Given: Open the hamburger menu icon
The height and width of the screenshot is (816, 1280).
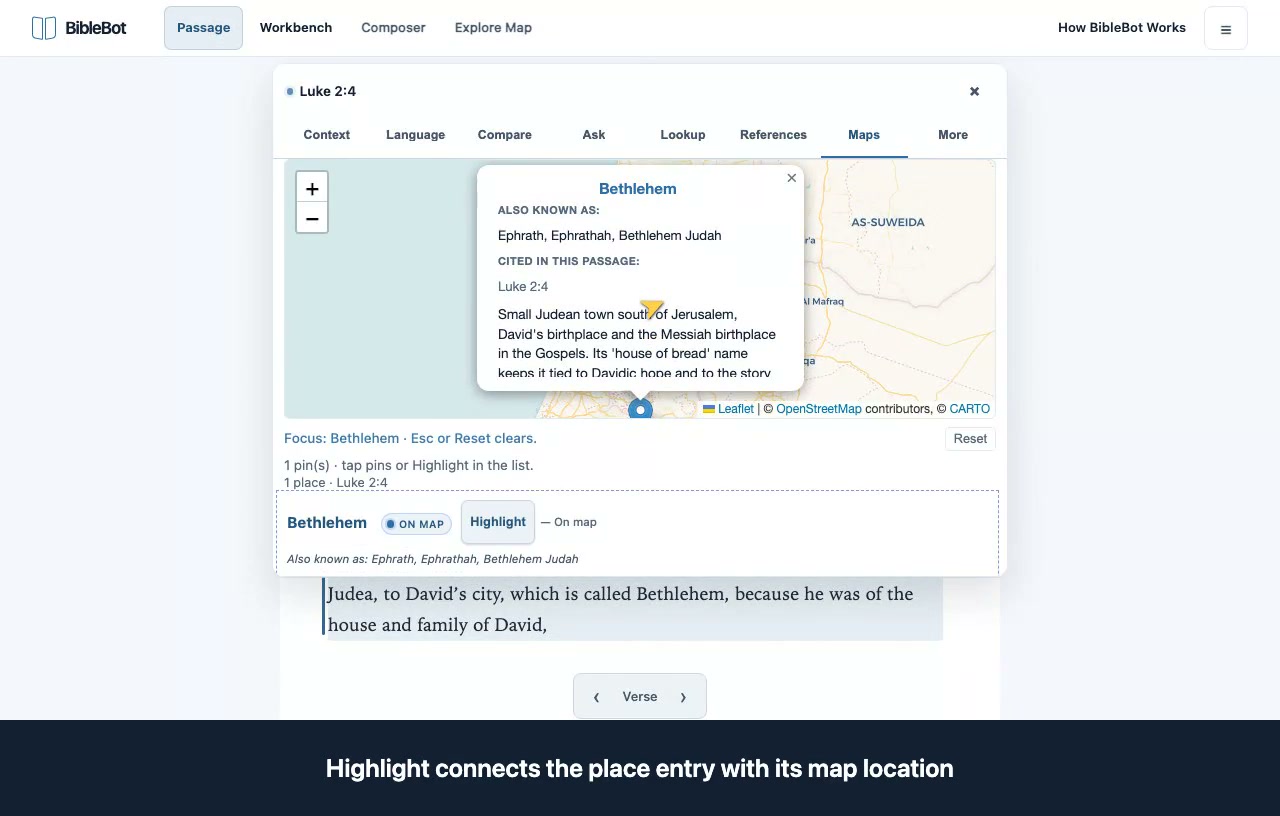Looking at the screenshot, I should 1226,29.
